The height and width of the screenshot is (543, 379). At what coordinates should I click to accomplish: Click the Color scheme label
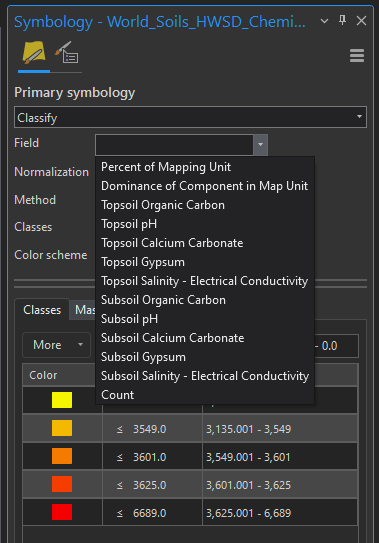pos(51,255)
